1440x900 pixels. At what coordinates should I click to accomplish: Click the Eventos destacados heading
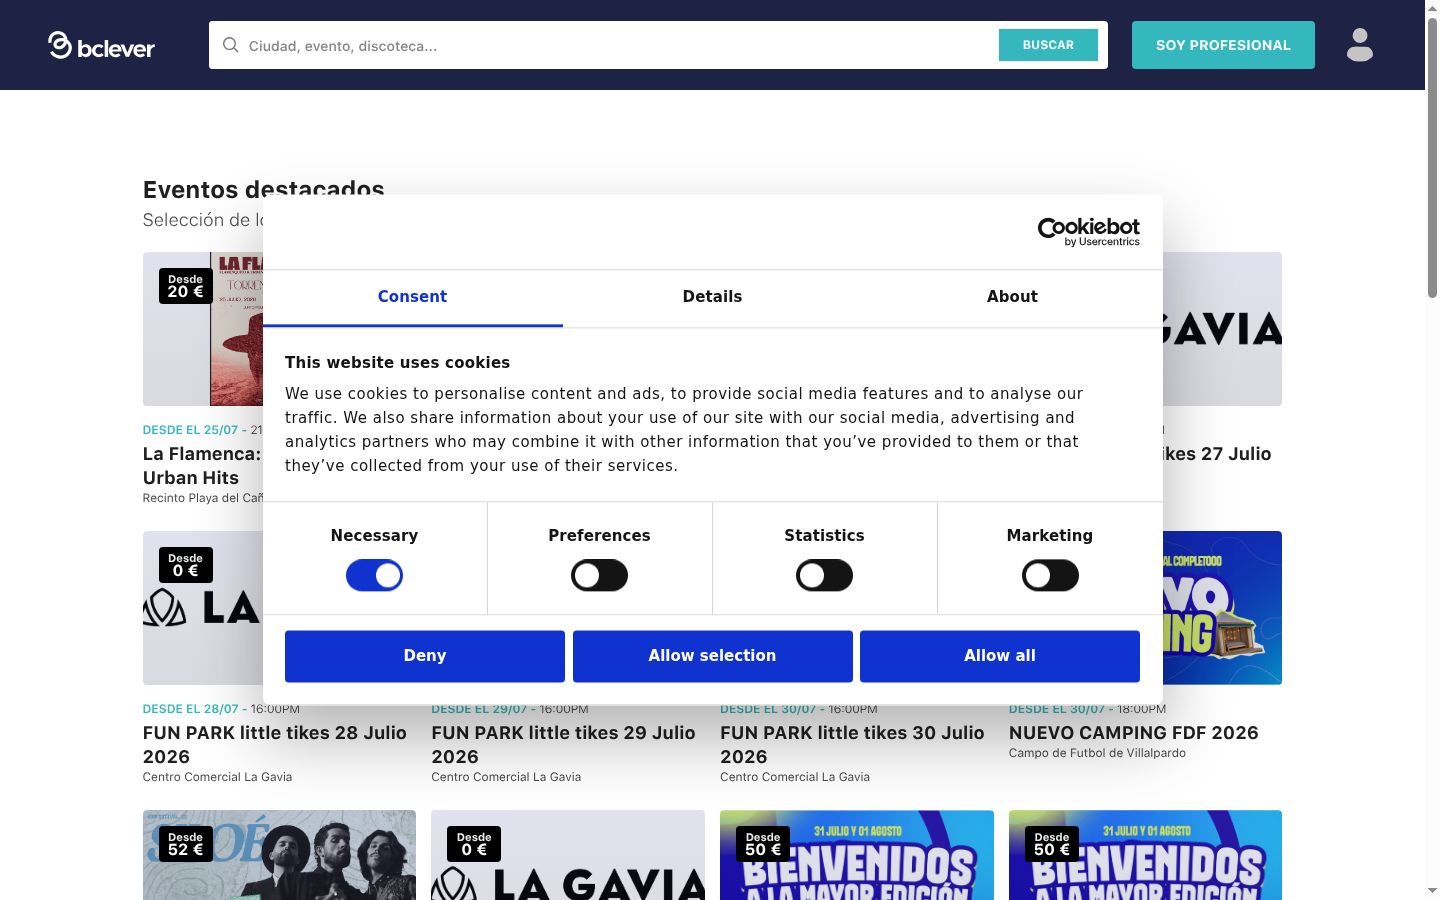(x=264, y=189)
